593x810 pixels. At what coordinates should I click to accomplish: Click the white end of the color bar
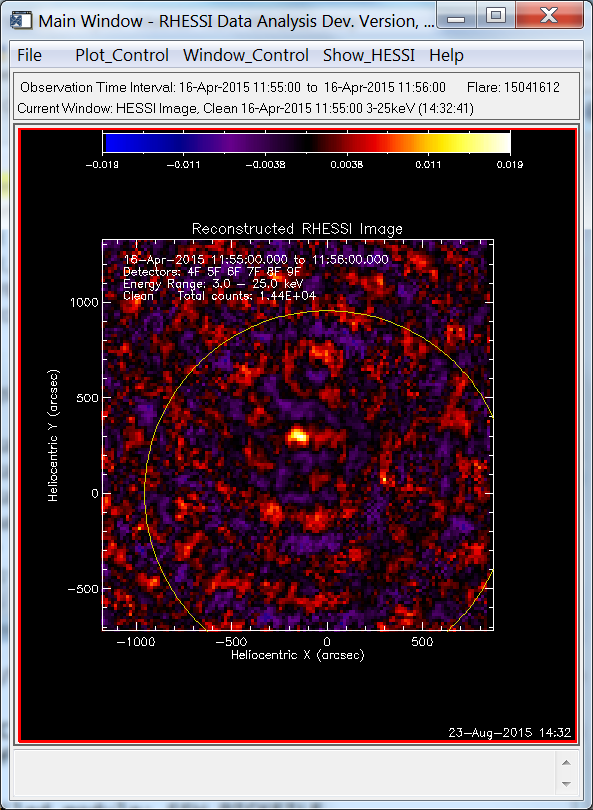[500, 142]
